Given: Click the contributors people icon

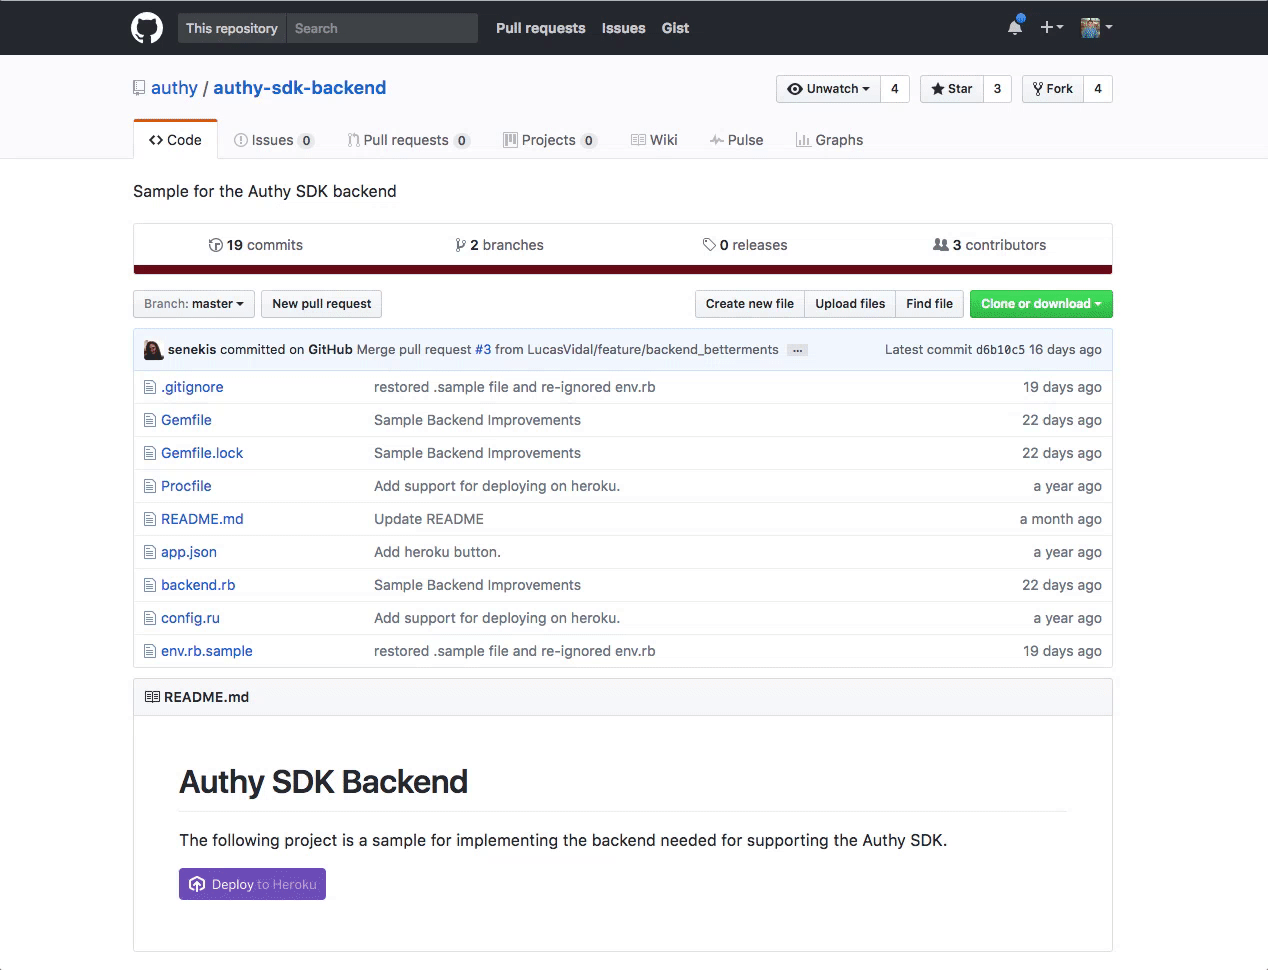Looking at the screenshot, I should coord(941,245).
